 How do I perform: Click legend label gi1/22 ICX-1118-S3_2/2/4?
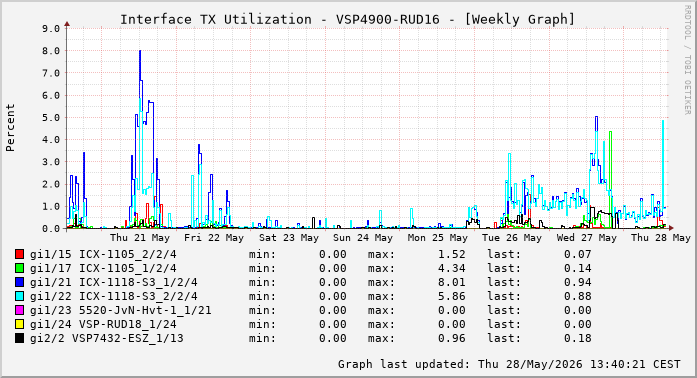[114, 296]
